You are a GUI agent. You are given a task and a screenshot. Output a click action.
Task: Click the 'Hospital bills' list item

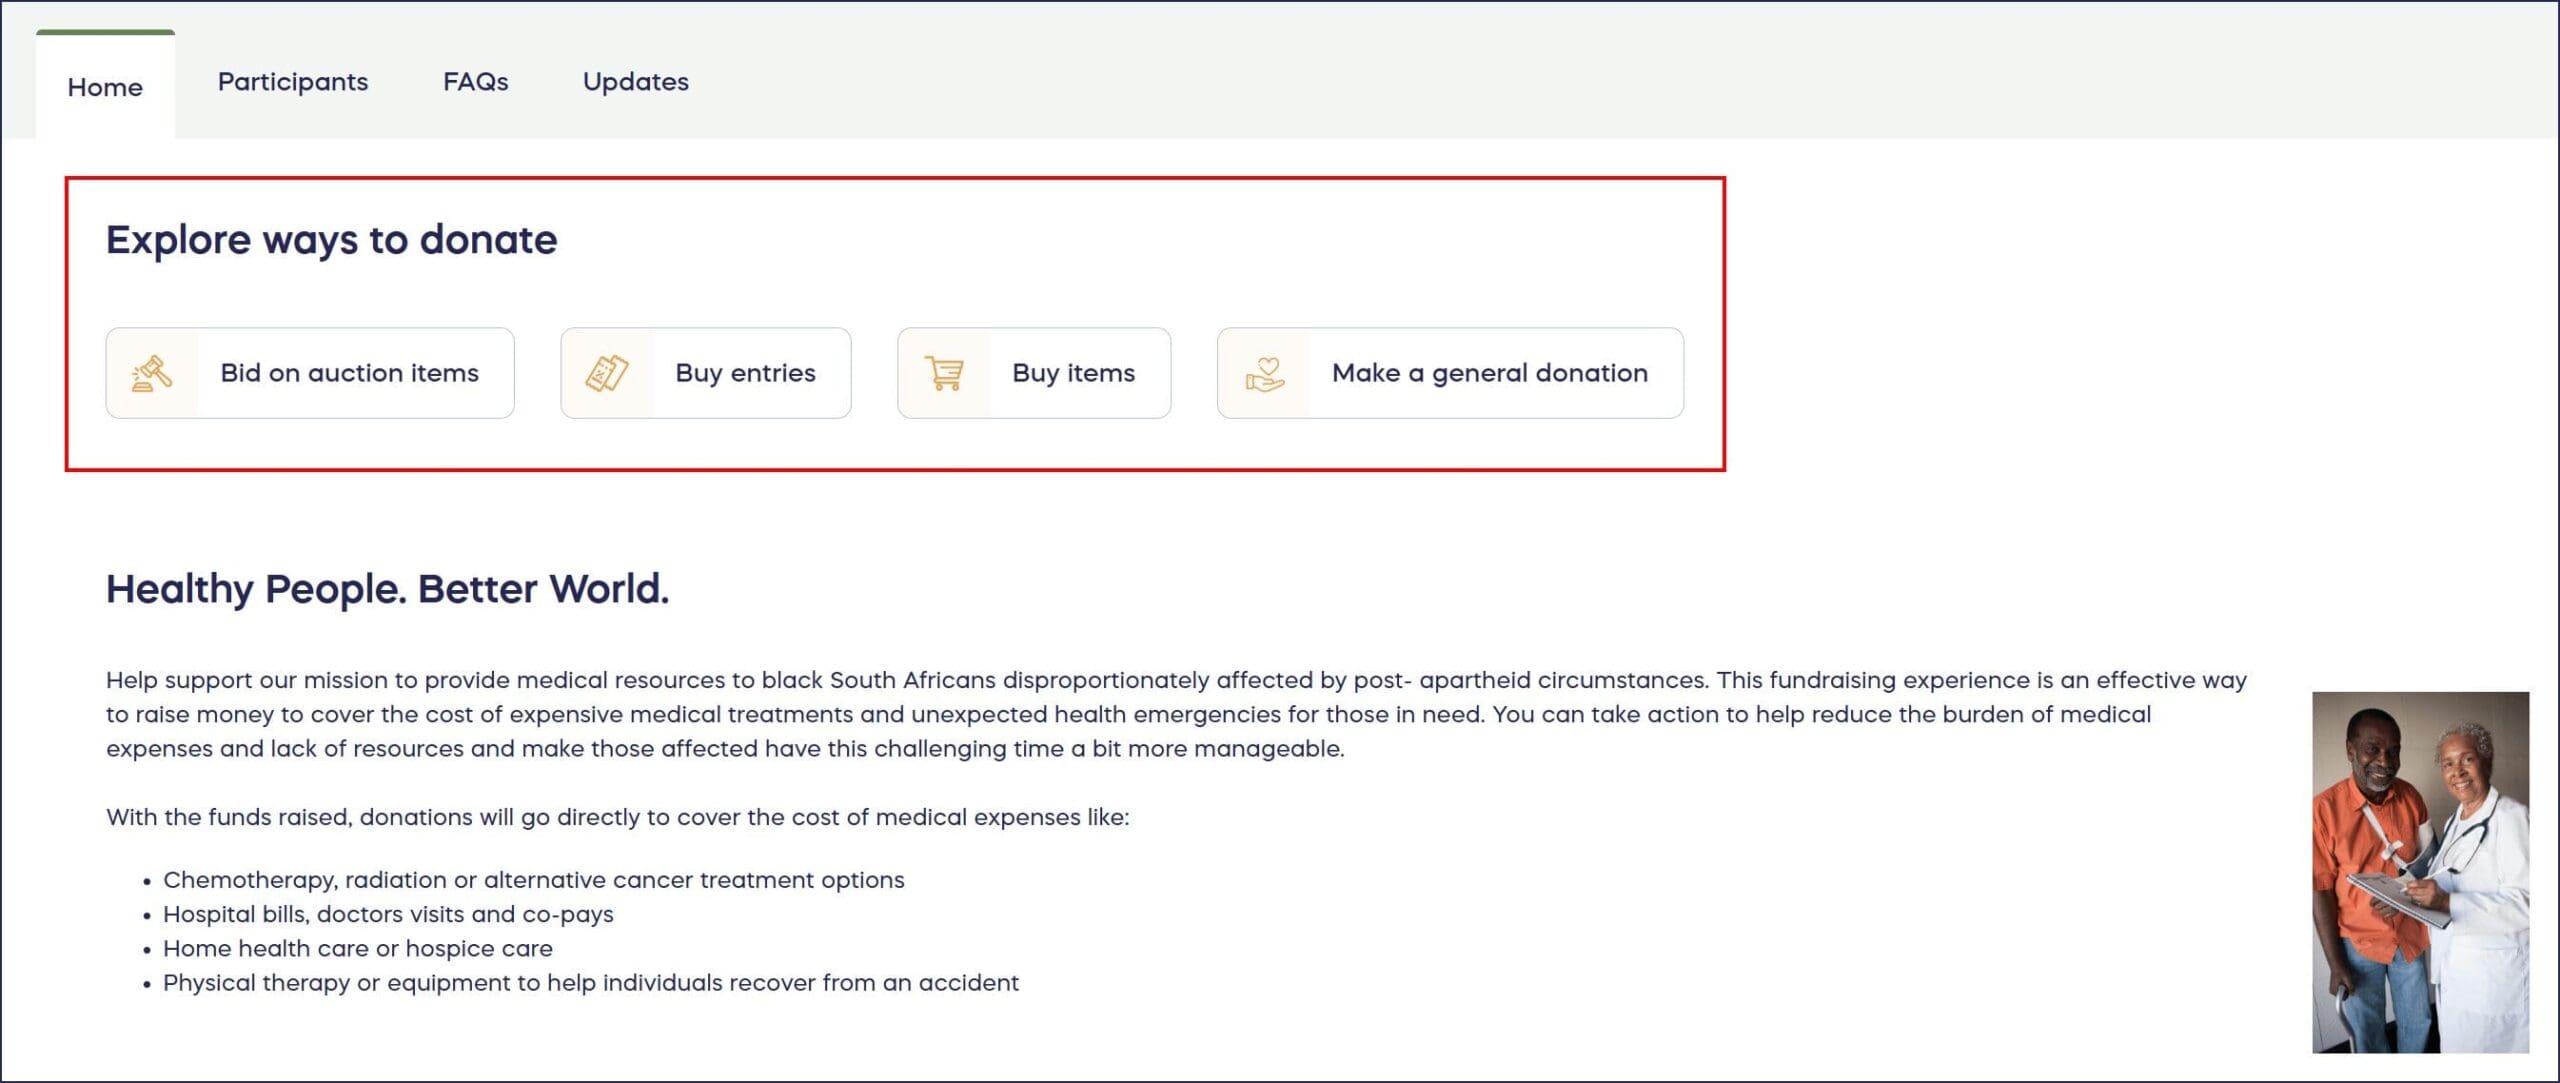[x=388, y=914]
